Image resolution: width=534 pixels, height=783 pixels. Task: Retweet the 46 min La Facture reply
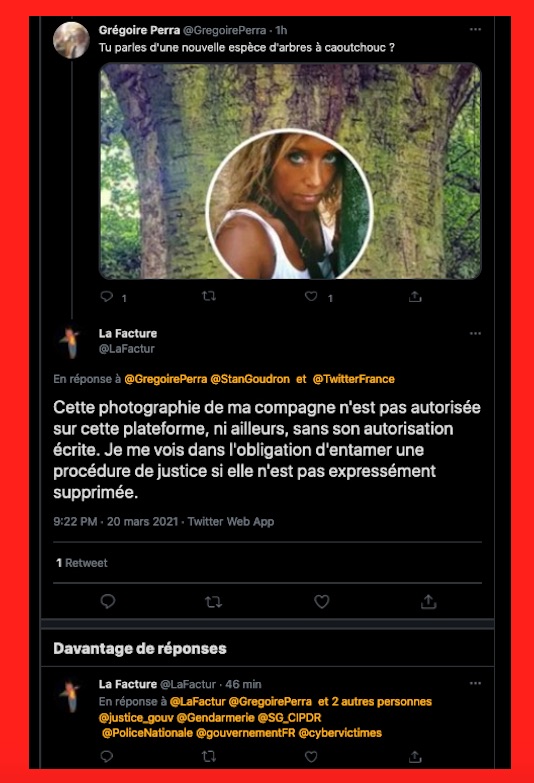point(209,757)
